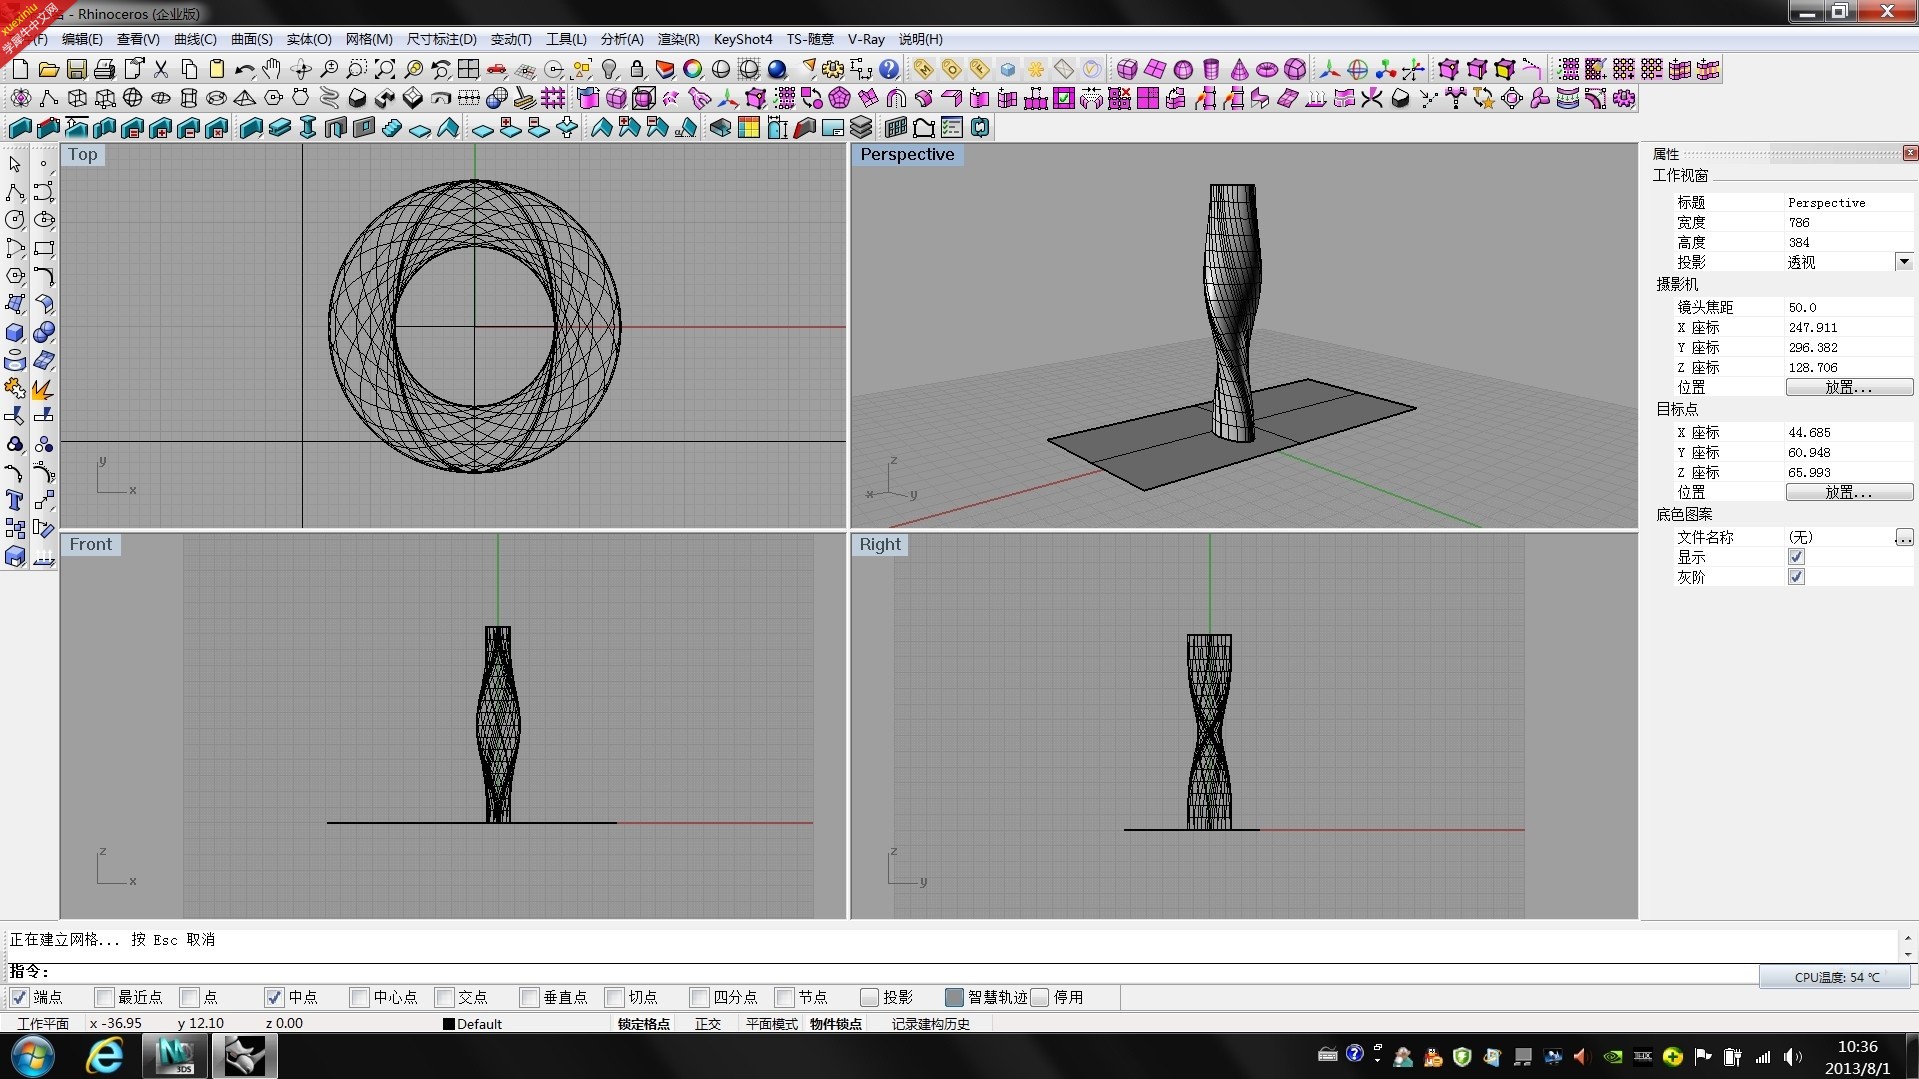Open the KeyShot4 menu
This screenshot has width=1919, height=1079.
[x=743, y=39]
